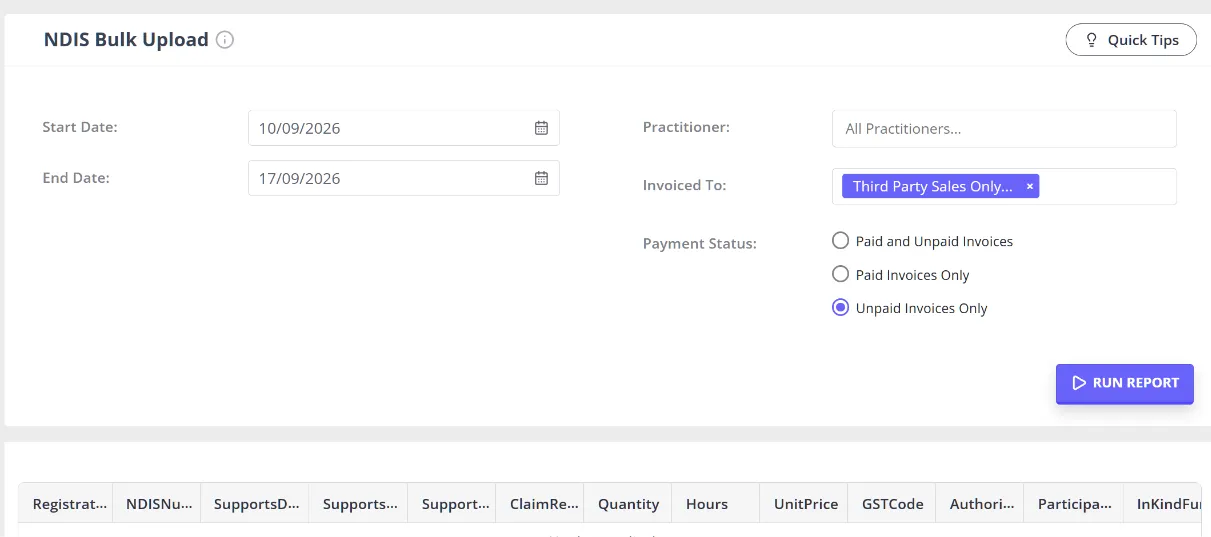Select Paid and Unpaid Invoices option
The image size is (1211, 537).
(x=841, y=241)
